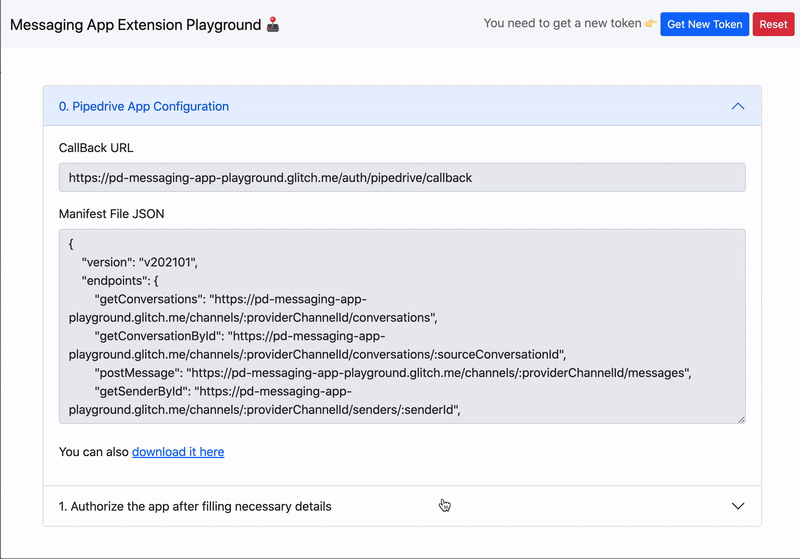Click the "You need to get a new token" text
The height and width of the screenshot is (559, 800).
[561, 24]
